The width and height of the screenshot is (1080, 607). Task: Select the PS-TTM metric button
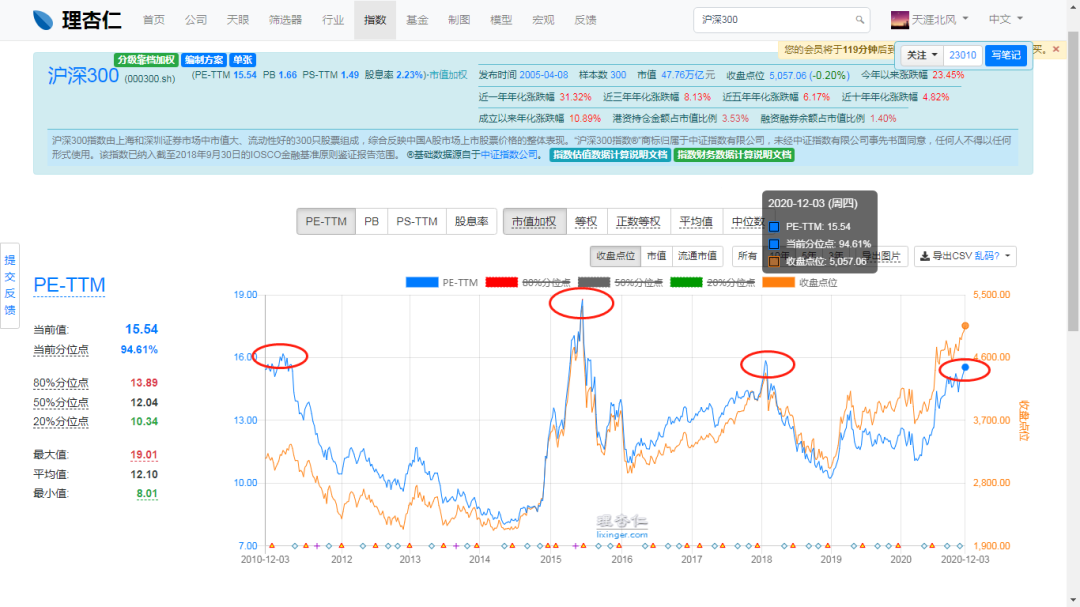click(417, 222)
